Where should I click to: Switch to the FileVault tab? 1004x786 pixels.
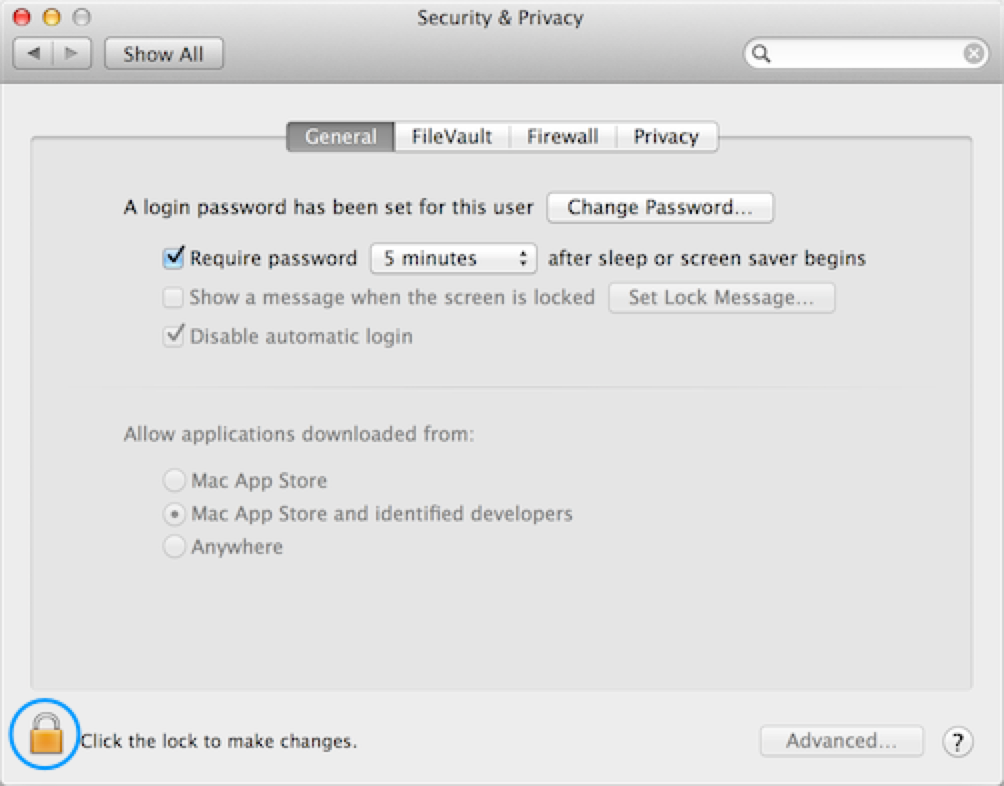pos(452,137)
